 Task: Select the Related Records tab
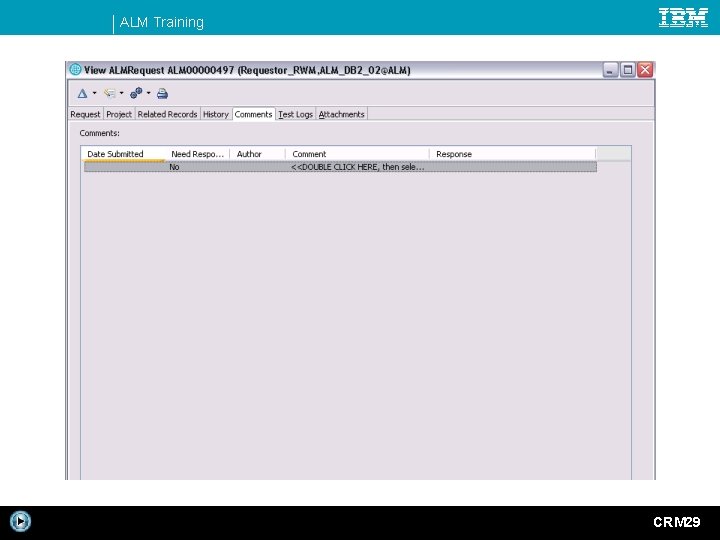[167, 114]
